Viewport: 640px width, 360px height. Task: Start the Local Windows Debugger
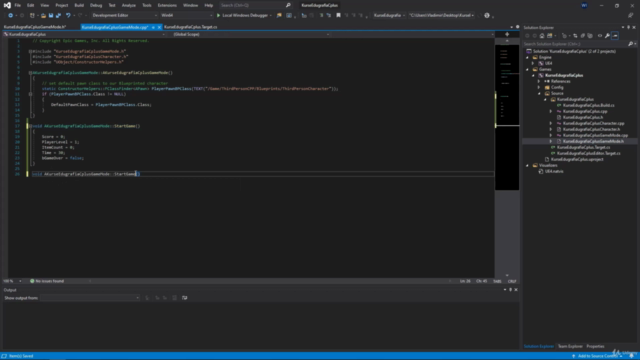(x=243, y=16)
